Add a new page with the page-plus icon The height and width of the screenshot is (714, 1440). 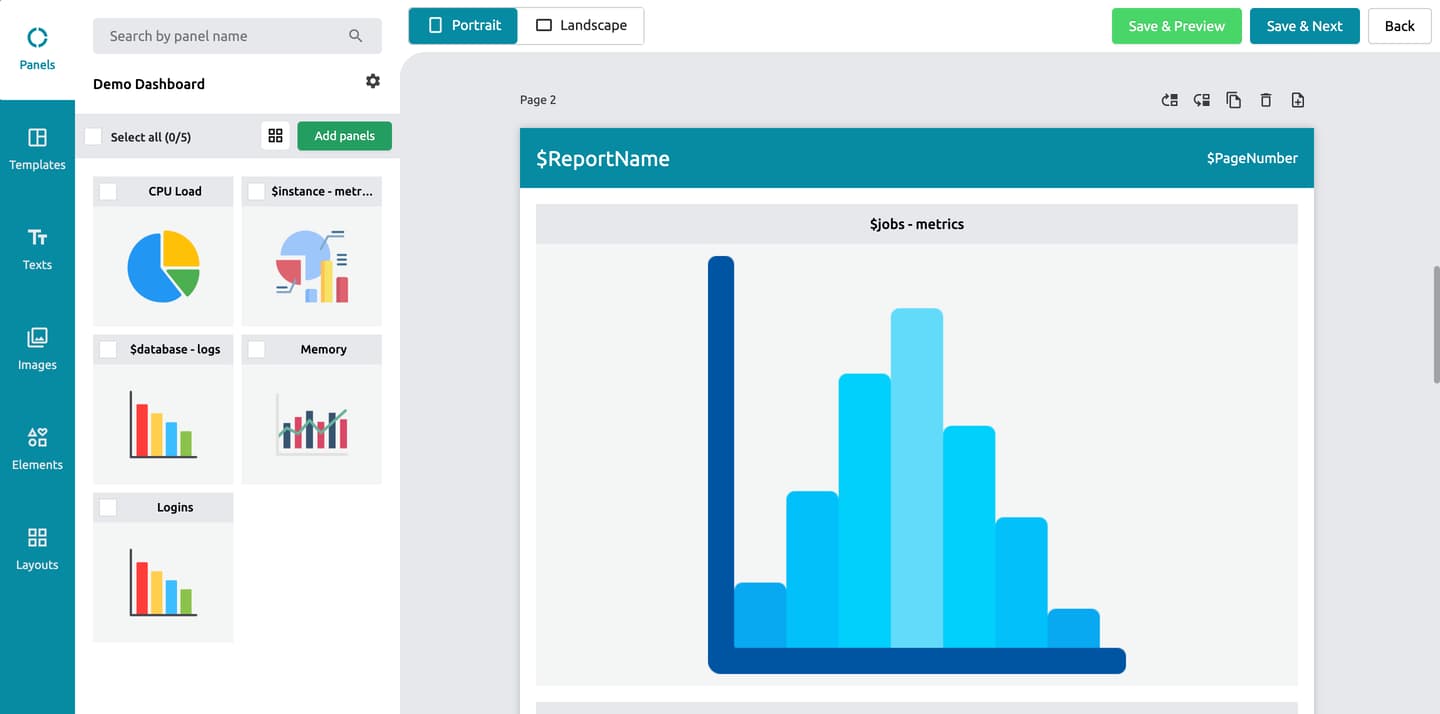click(1298, 100)
